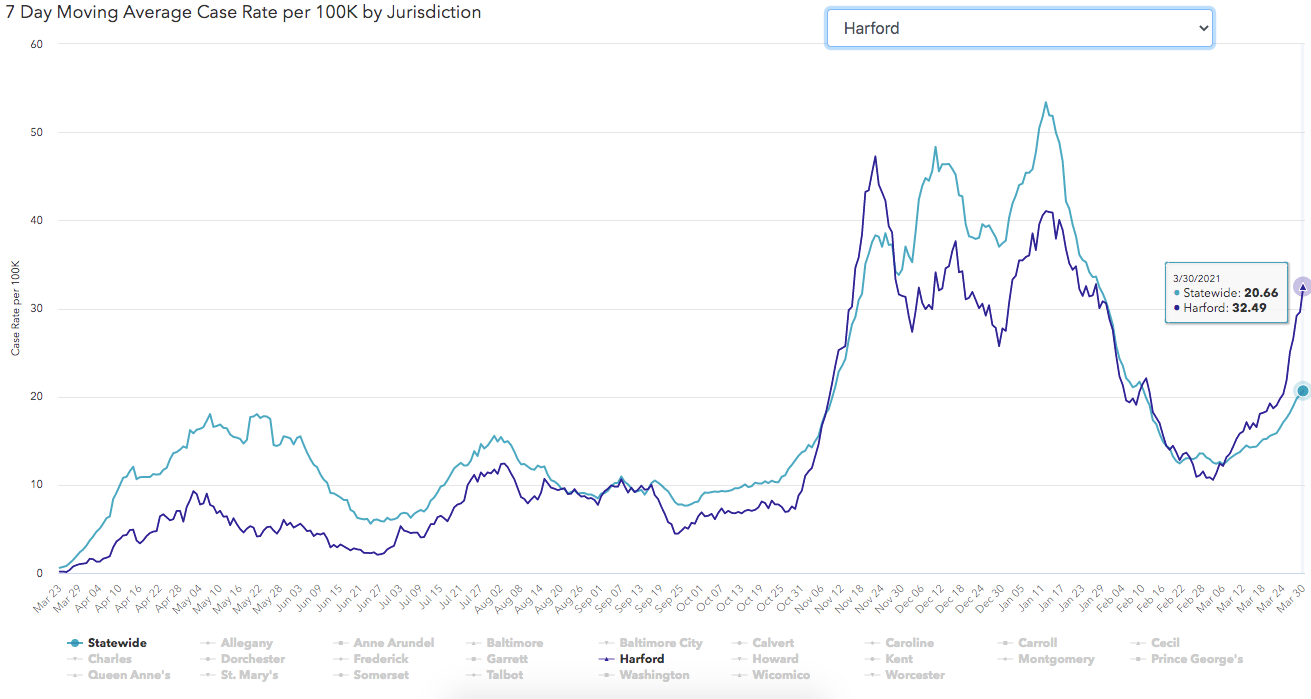Click the Baltimore City legend marker

609,643
